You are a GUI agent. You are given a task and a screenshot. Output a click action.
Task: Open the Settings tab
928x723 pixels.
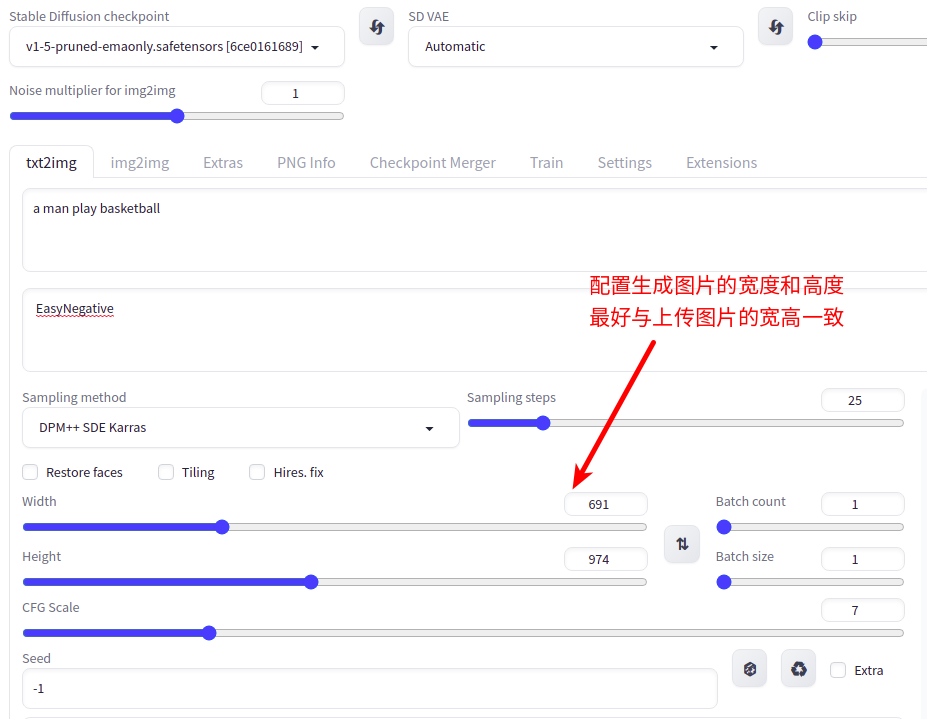[x=624, y=162]
